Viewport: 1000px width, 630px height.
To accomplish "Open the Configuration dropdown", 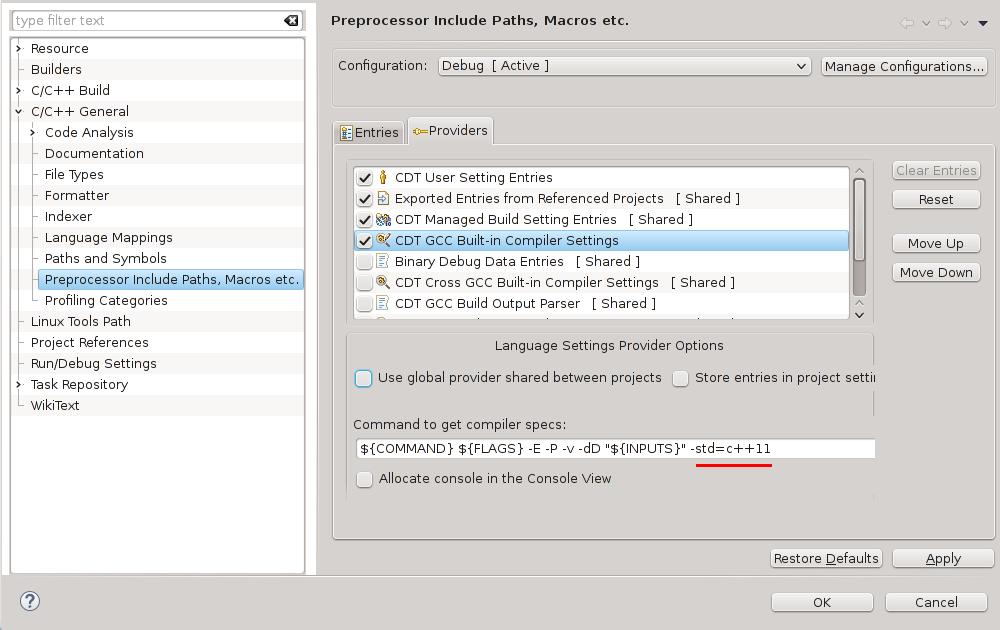I will pyautogui.click(x=625, y=66).
